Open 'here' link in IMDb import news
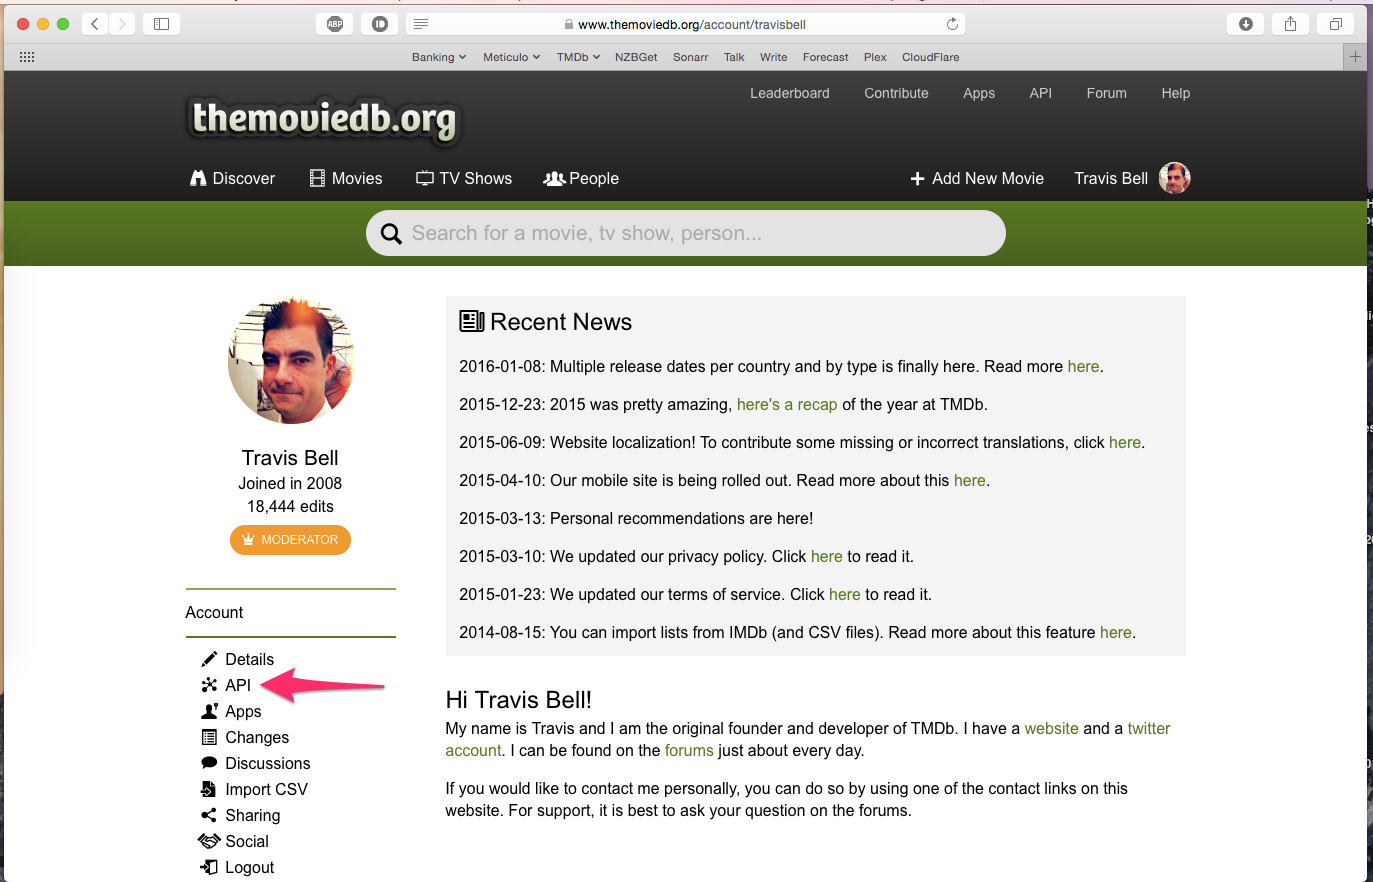The width and height of the screenshot is (1373, 882). pyautogui.click(x=1116, y=632)
